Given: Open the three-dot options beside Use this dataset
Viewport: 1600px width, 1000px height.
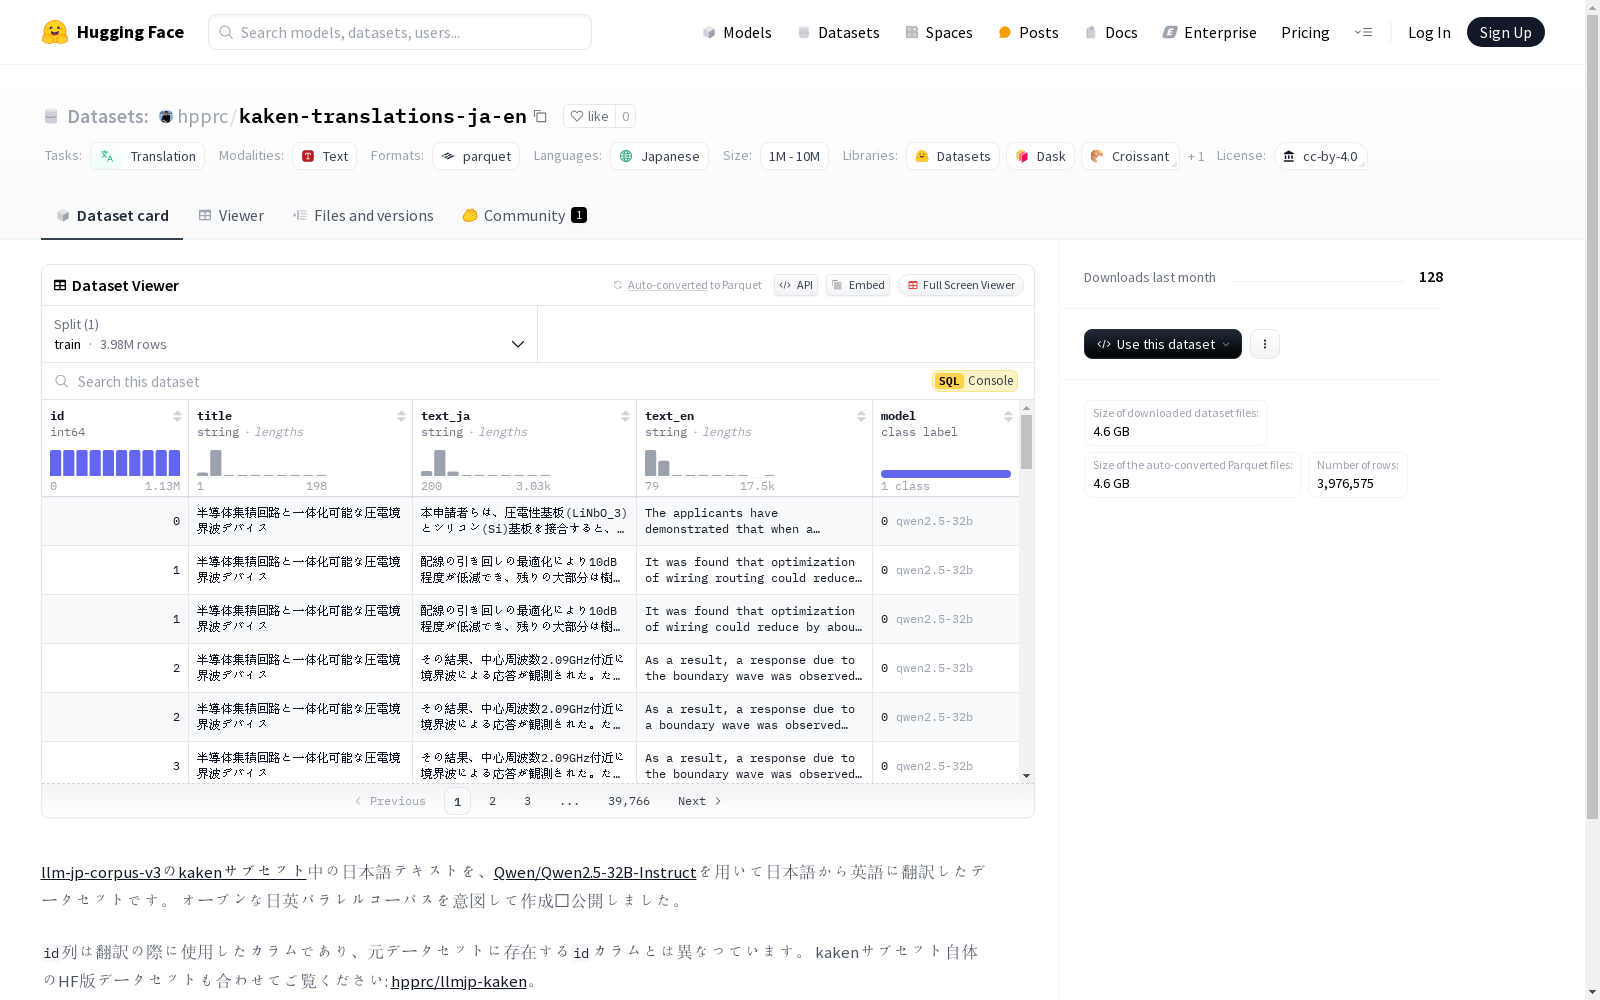Looking at the screenshot, I should point(1265,344).
